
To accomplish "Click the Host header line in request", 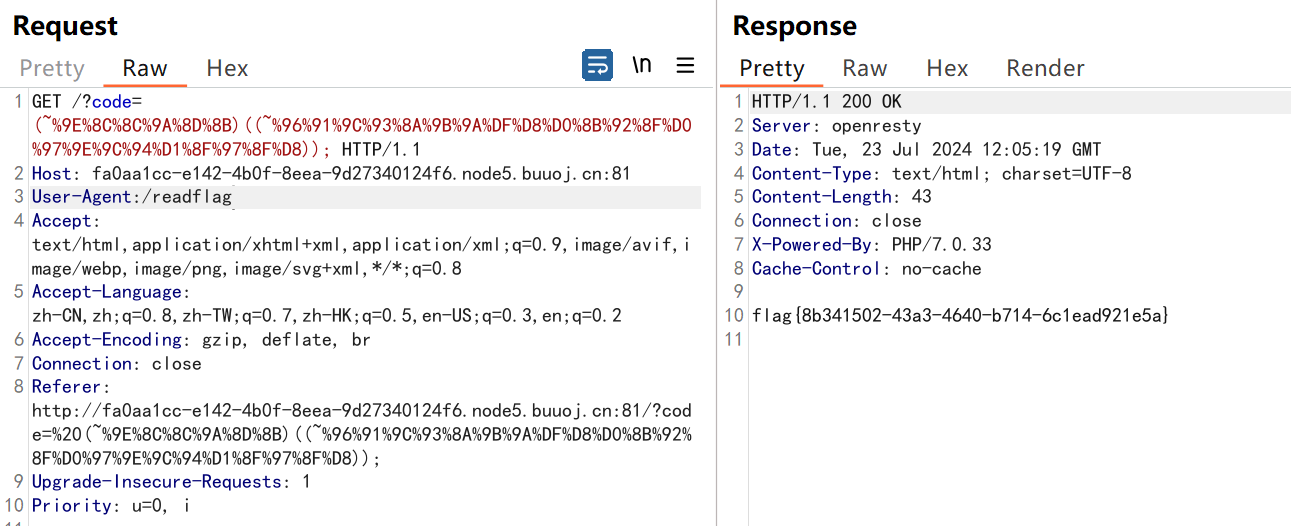I will (x=331, y=174).
